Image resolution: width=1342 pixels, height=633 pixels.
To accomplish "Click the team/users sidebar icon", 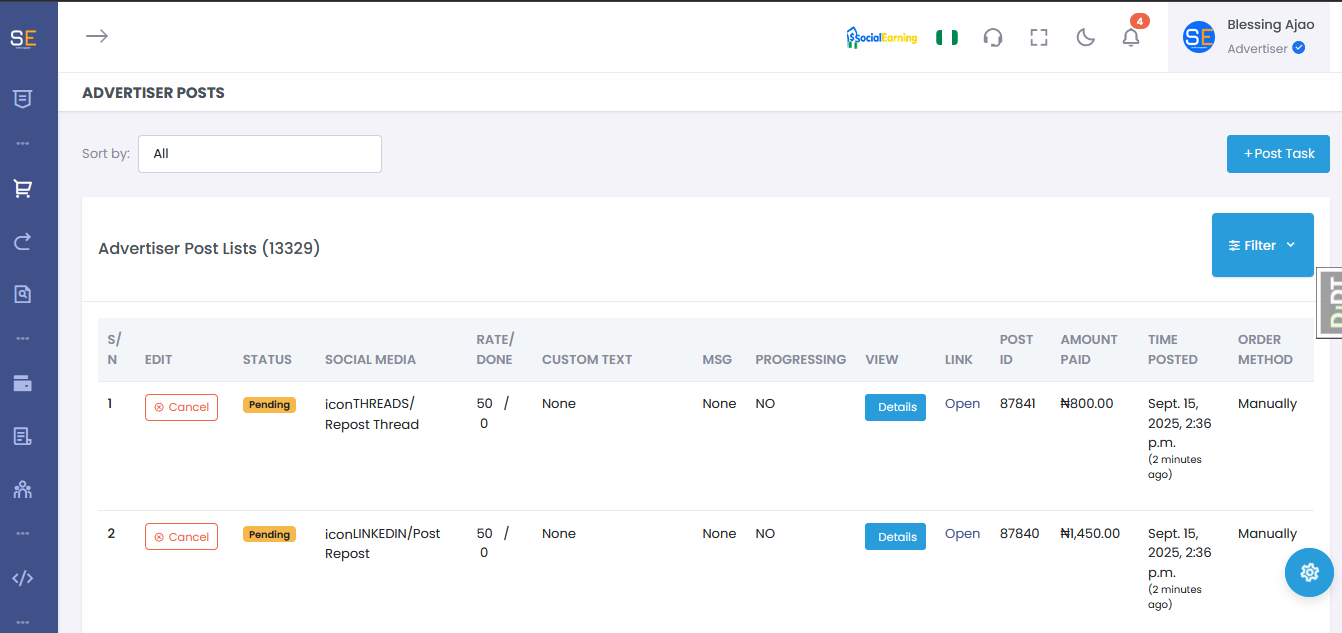I will tap(22, 489).
